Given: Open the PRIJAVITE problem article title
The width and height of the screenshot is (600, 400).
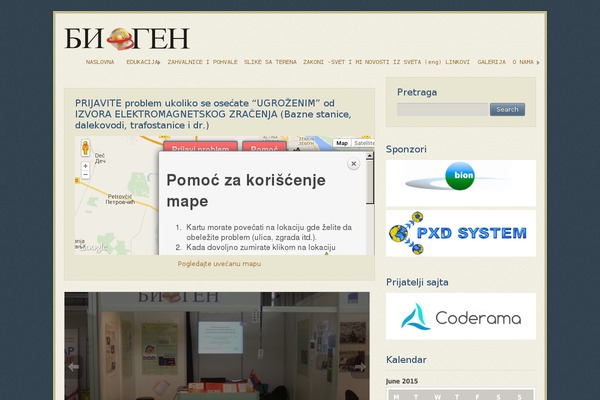Looking at the screenshot, I should 213,114.
